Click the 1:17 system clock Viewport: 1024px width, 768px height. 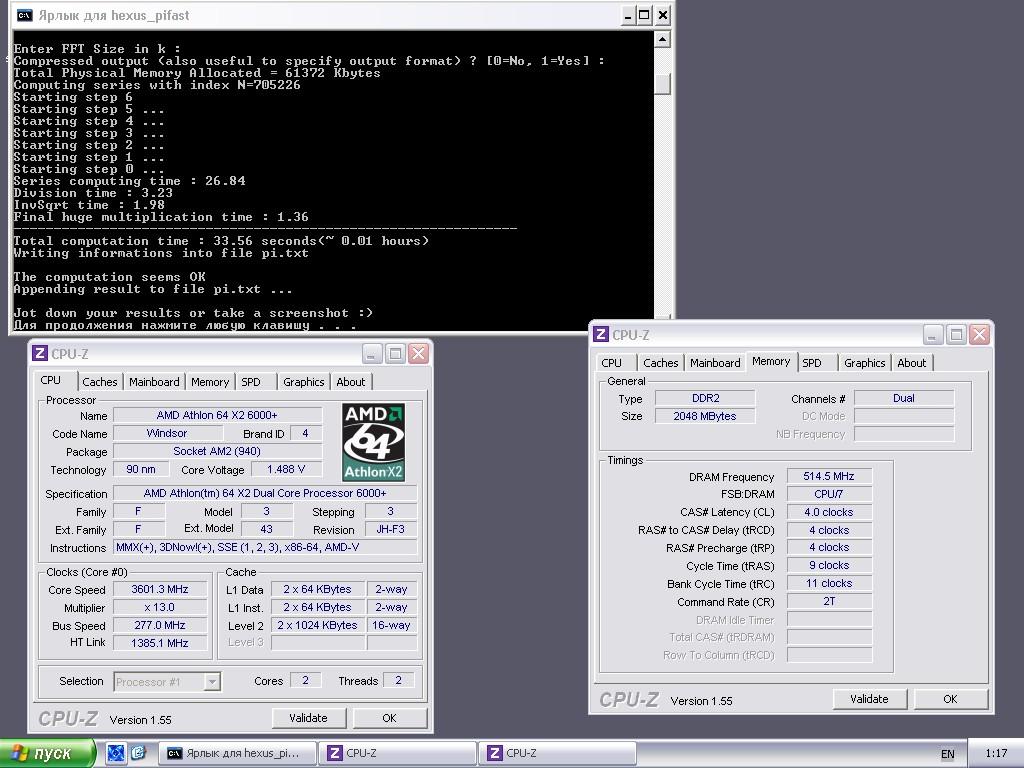996,753
